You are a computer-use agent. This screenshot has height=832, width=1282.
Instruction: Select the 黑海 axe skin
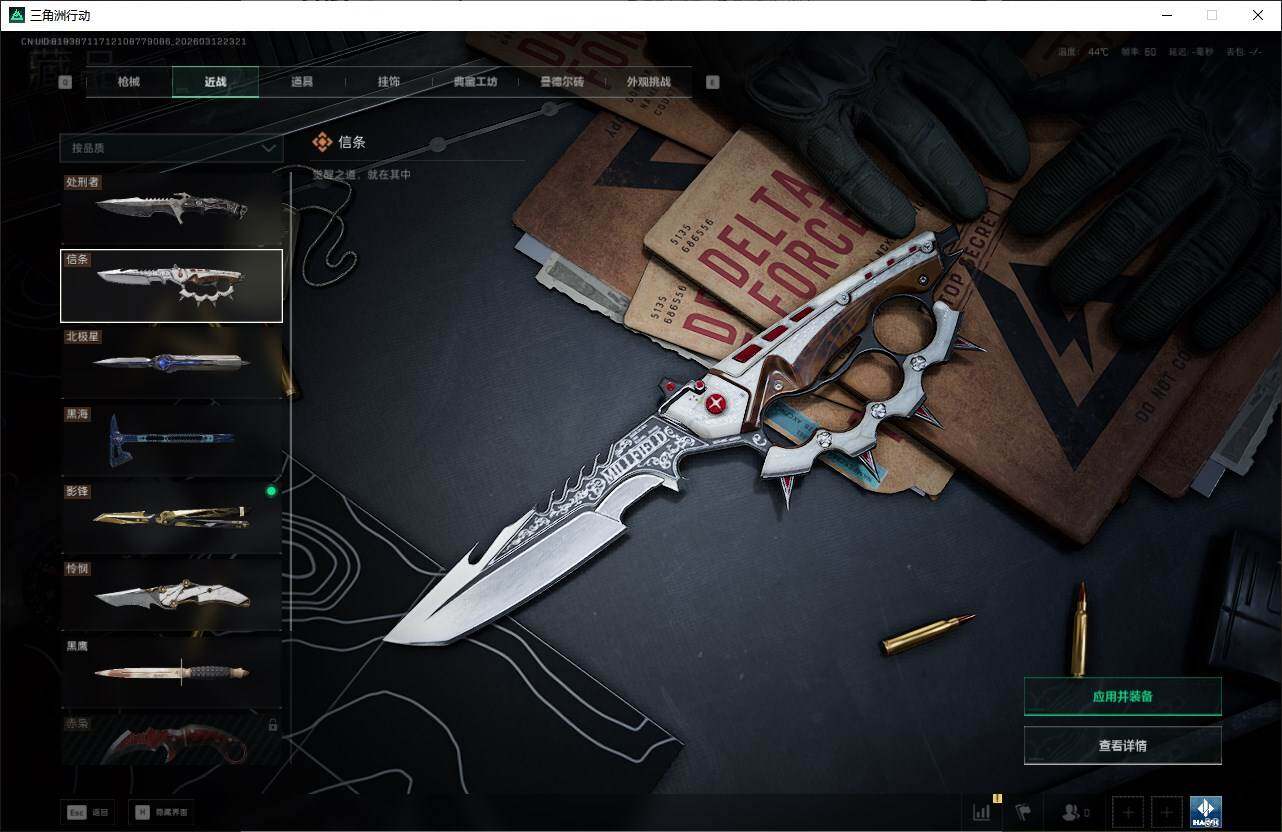[x=171, y=440]
